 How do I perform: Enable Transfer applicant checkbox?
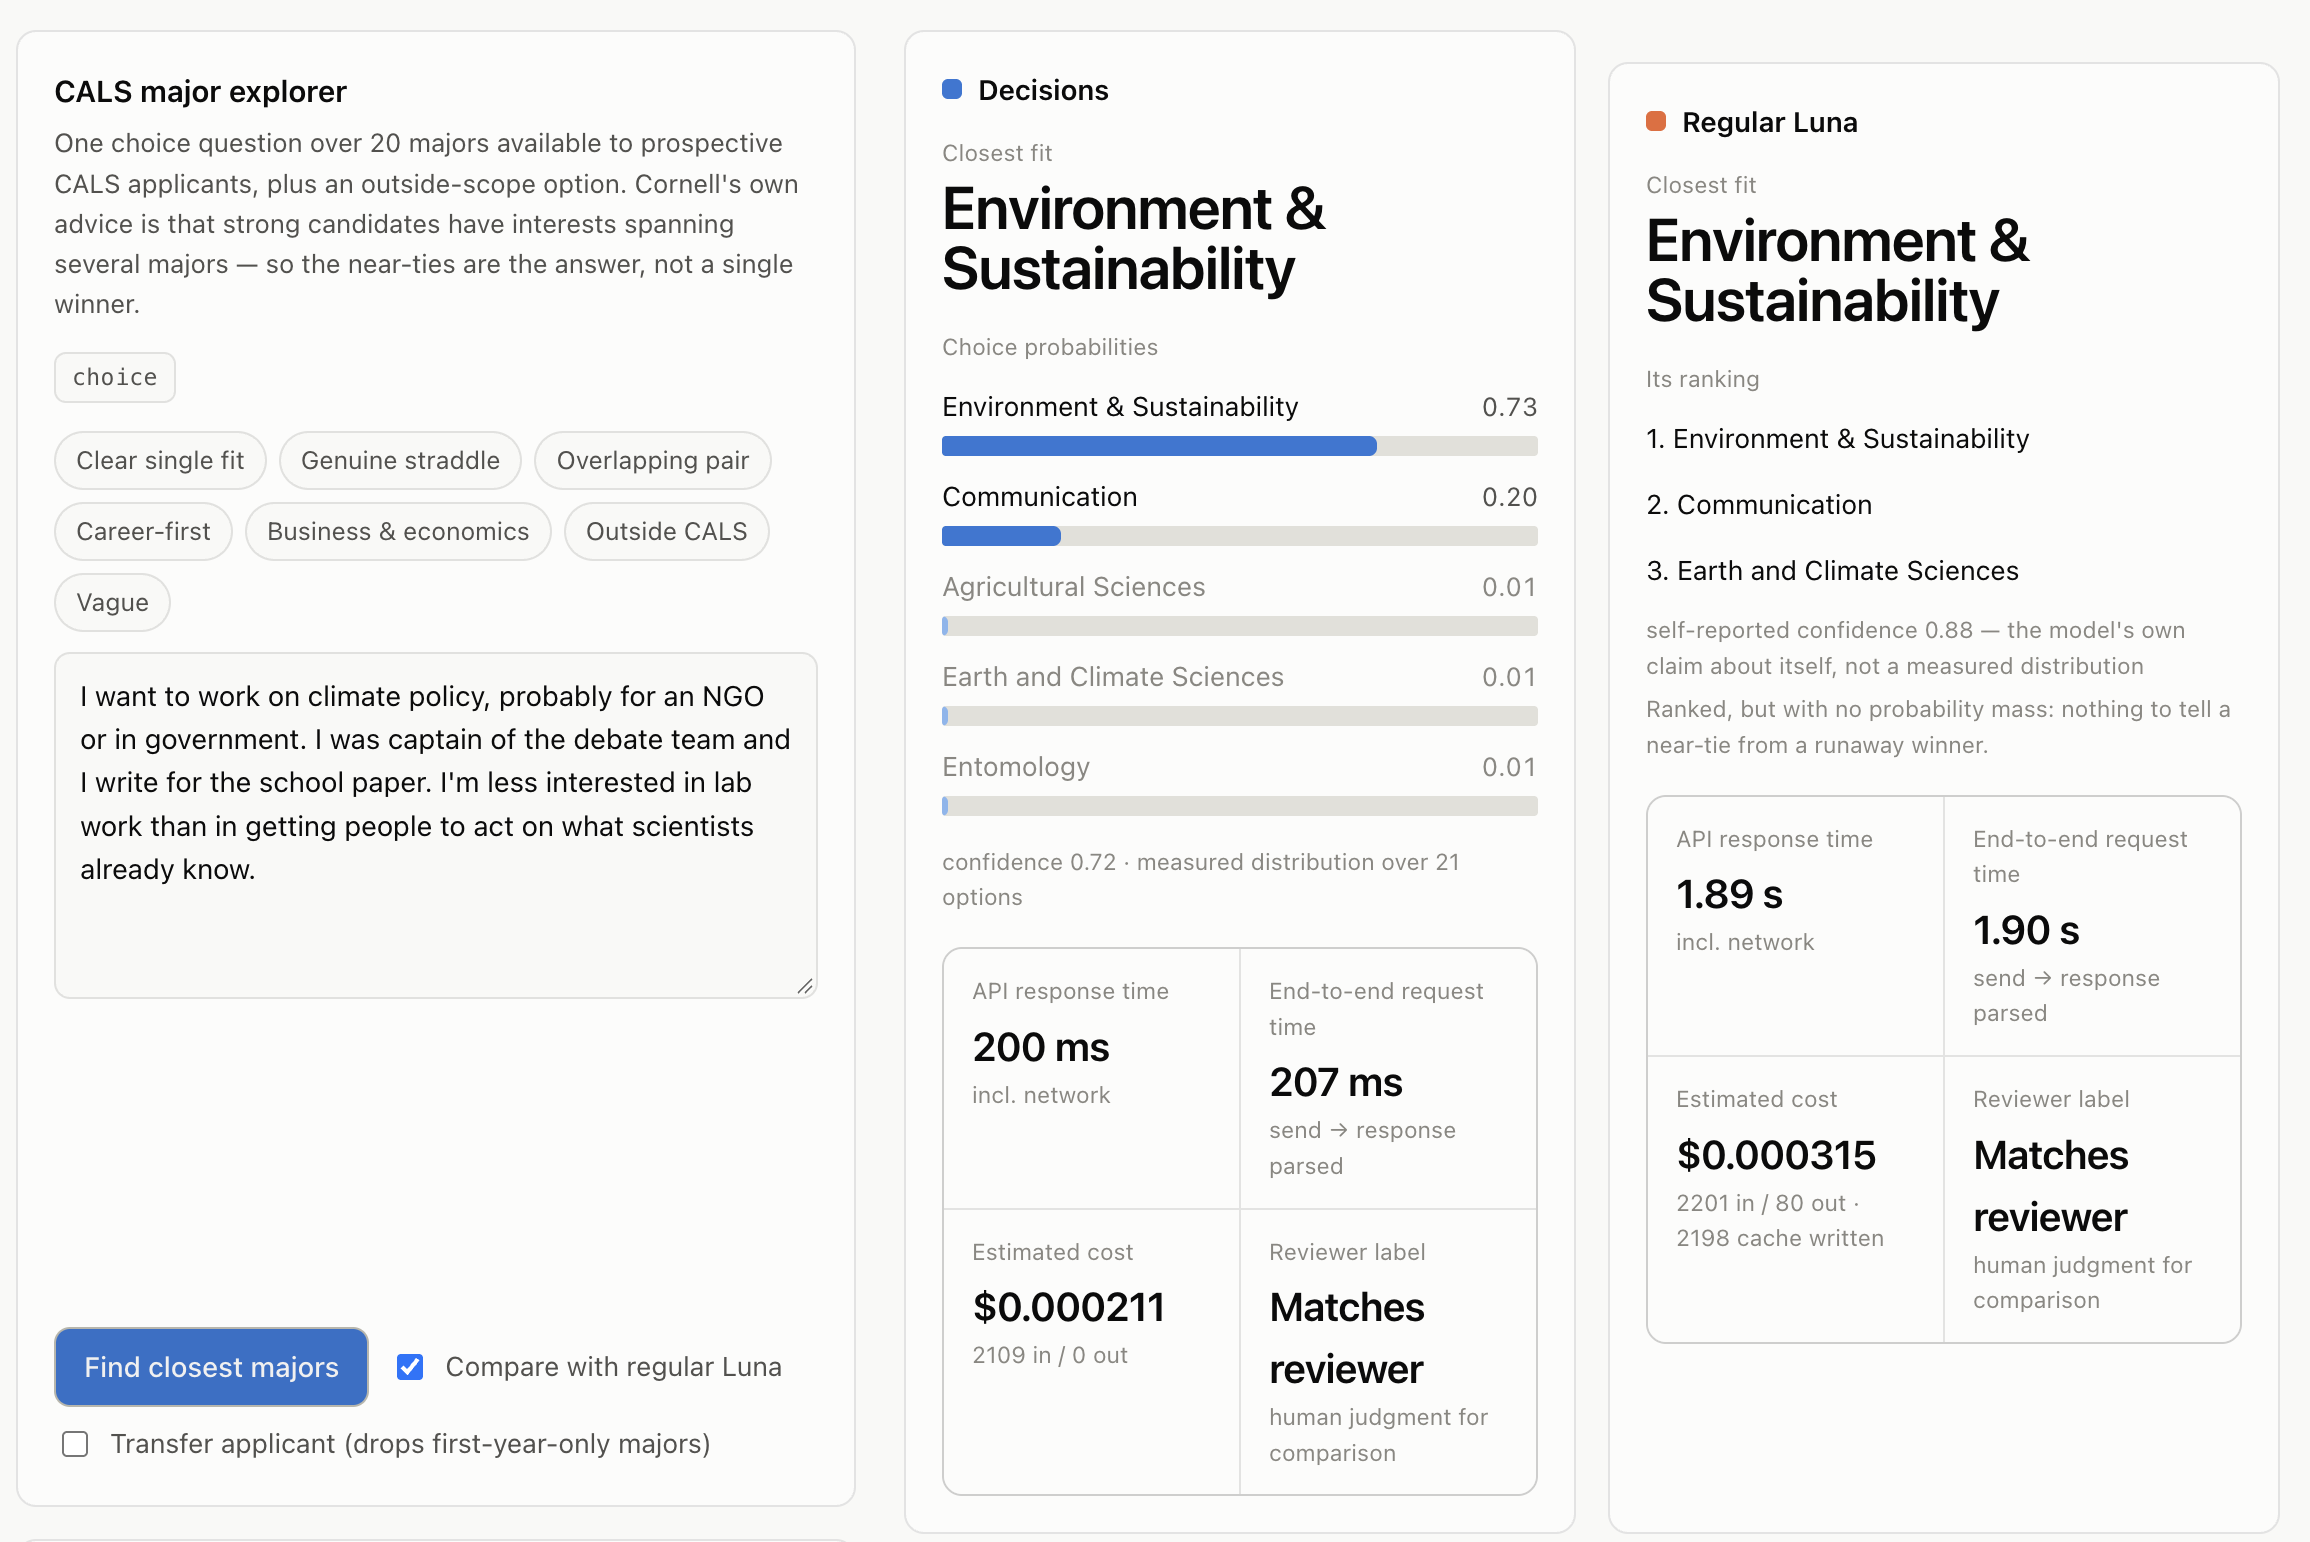[x=75, y=1444]
